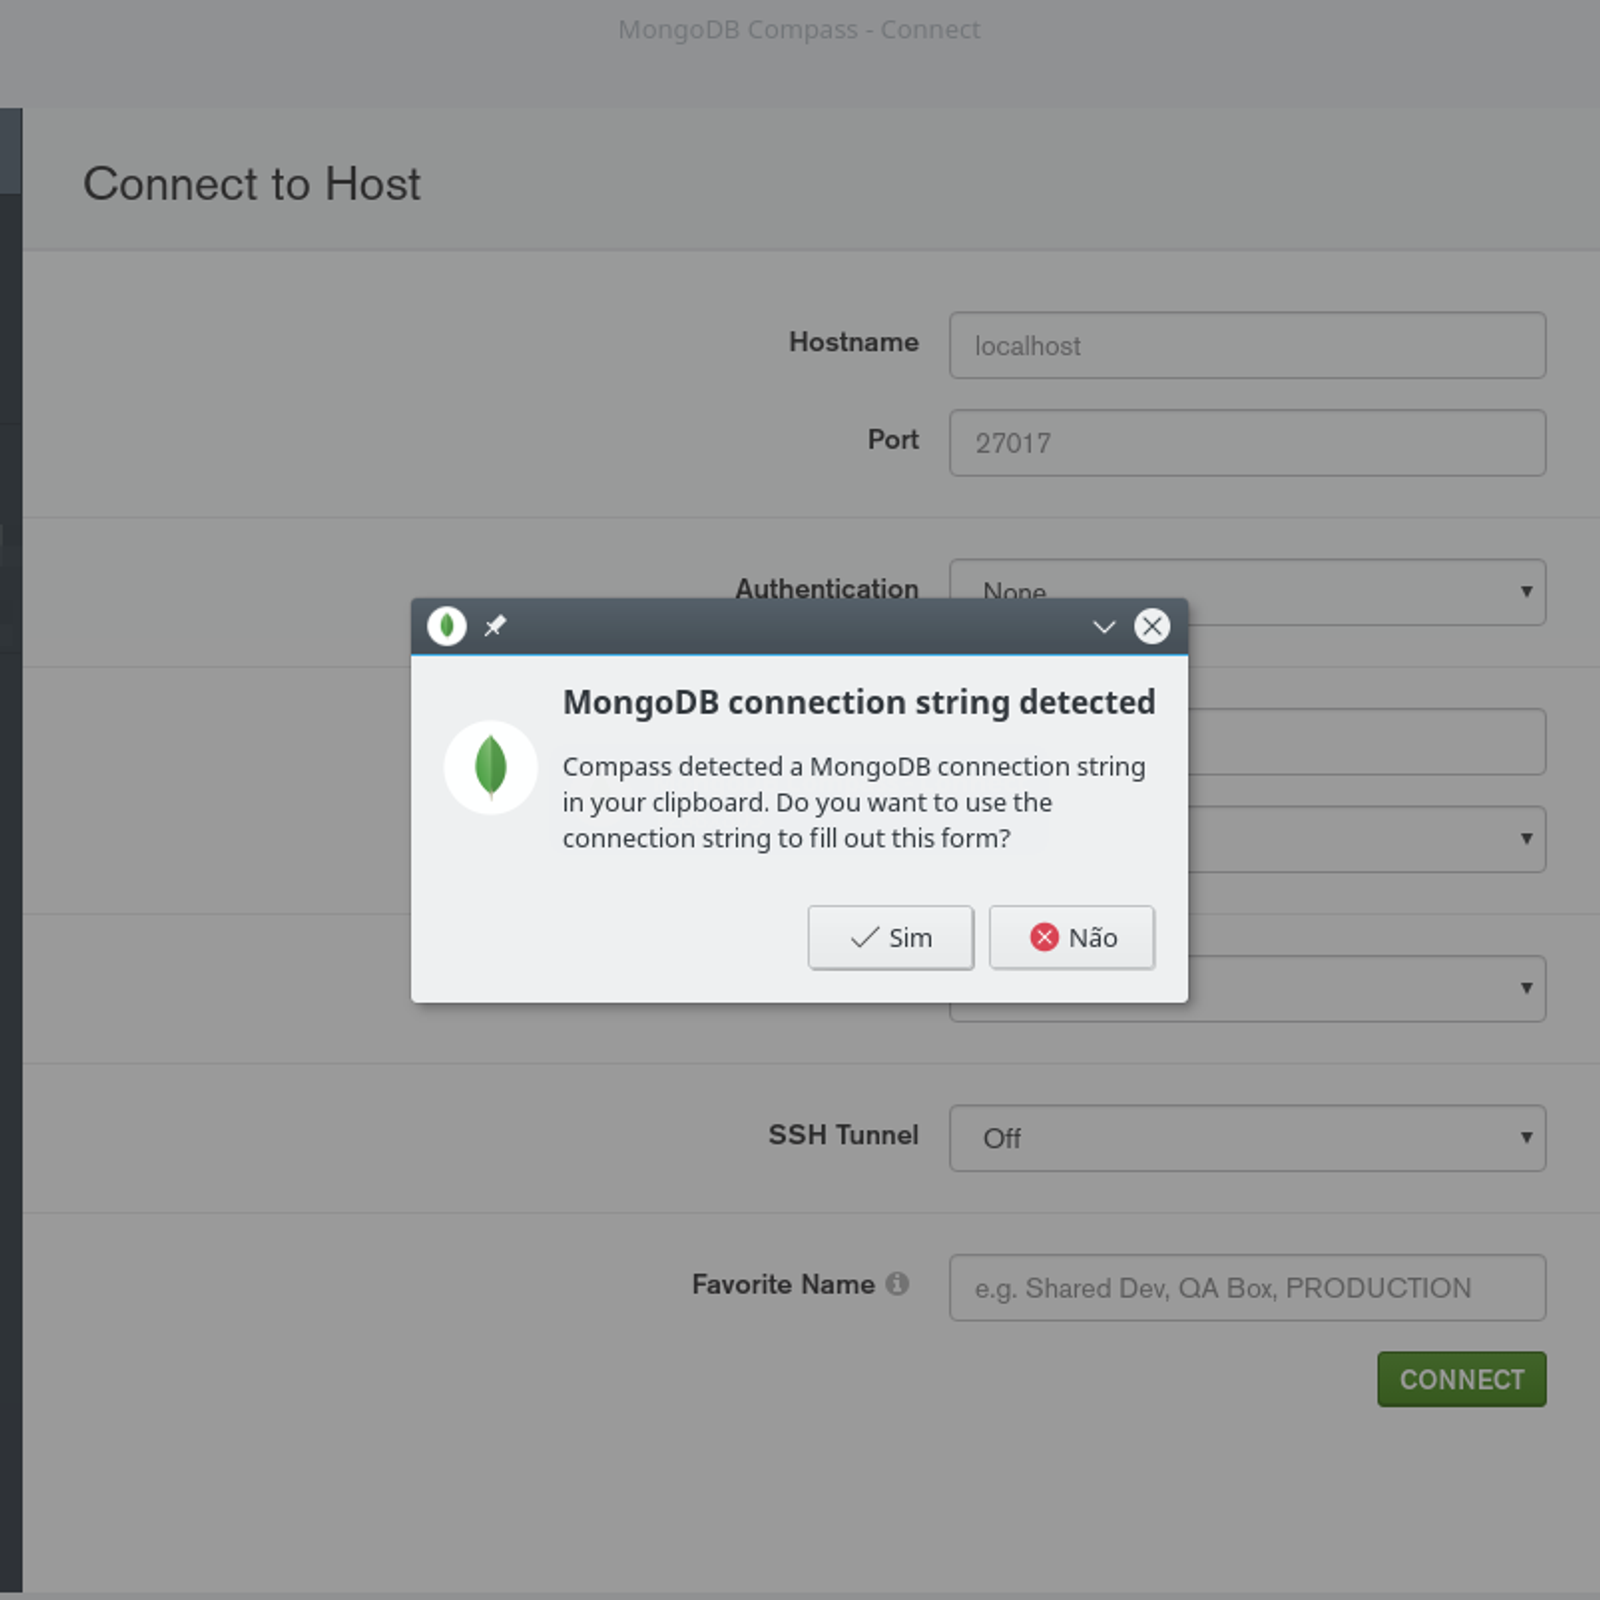Click Sim to use the connection string

tap(890, 937)
